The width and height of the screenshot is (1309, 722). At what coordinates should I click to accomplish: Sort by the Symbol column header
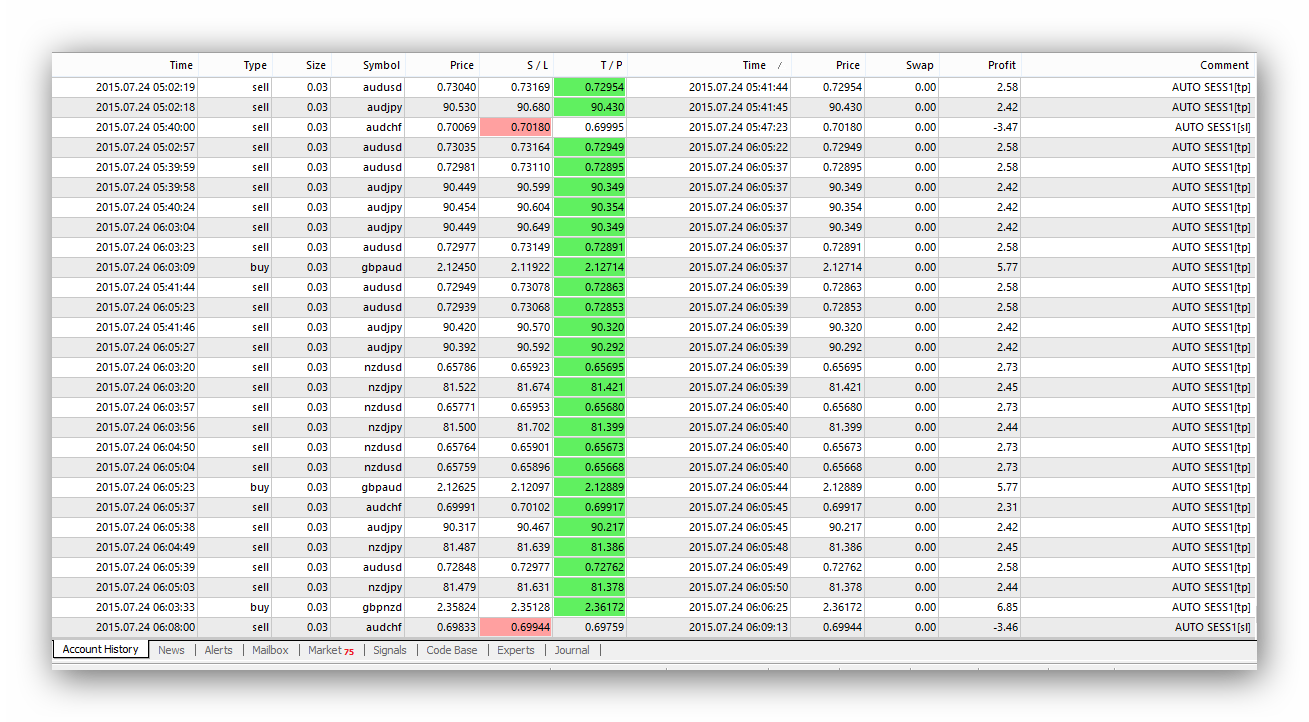368,65
